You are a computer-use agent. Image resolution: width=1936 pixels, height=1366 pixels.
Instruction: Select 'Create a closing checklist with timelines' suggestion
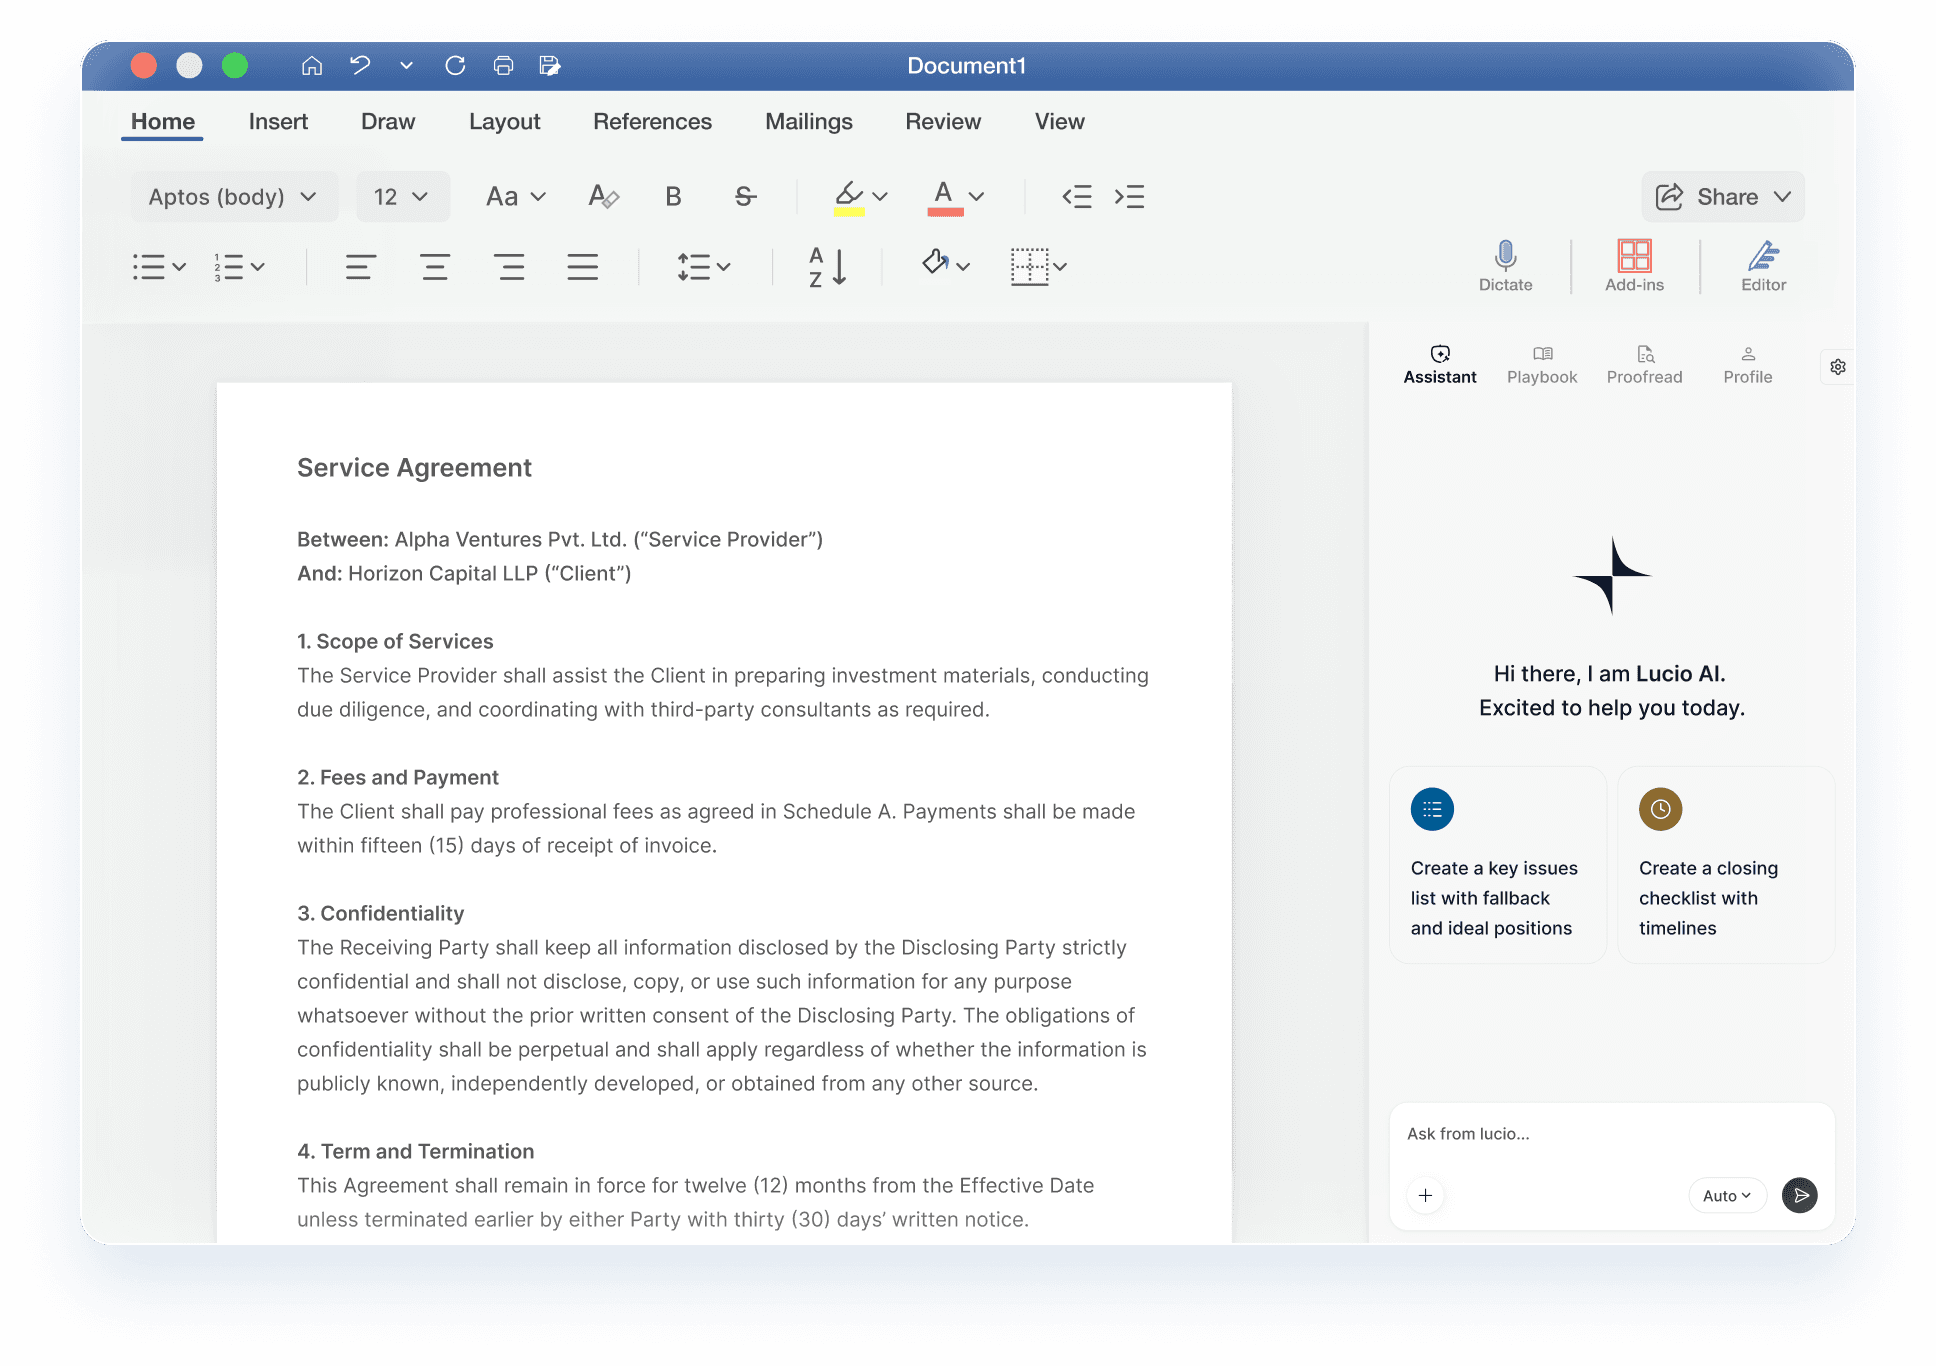[1725, 866]
